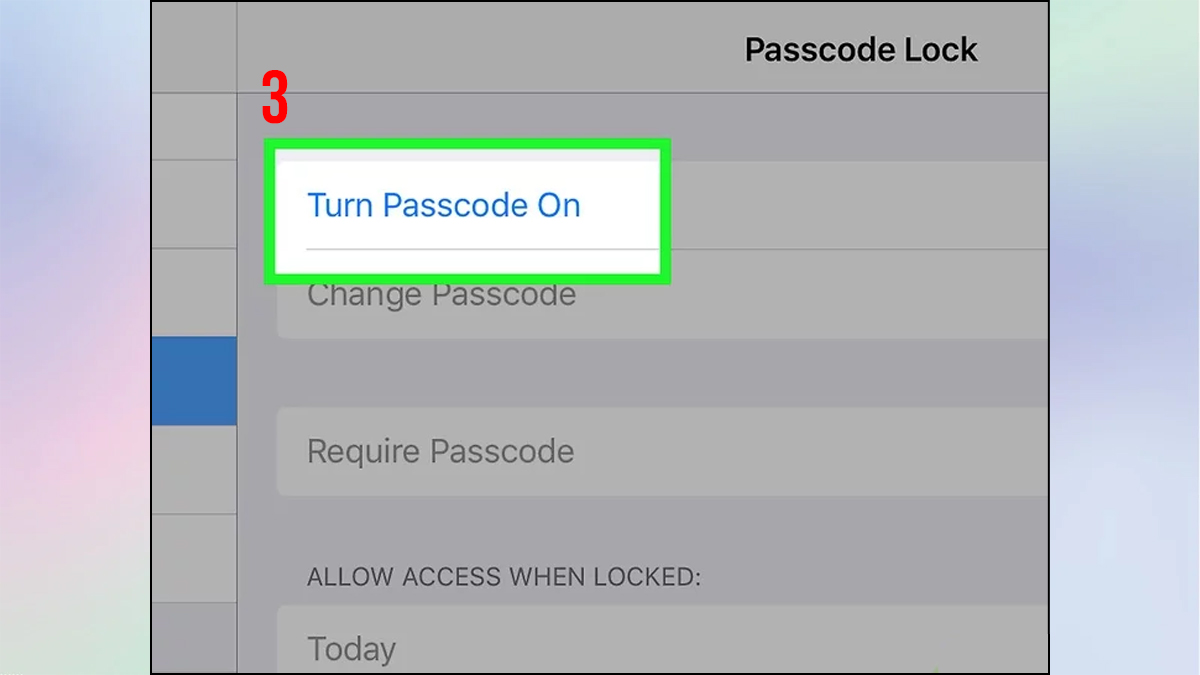This screenshot has width=1200, height=675.
Task: Select the bottom sidebar settings row
Action: click(193, 640)
